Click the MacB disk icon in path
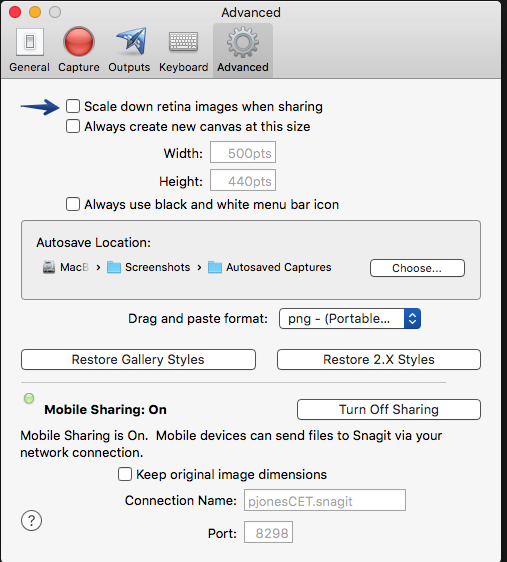This screenshot has height=562, width=507. pos(49,267)
